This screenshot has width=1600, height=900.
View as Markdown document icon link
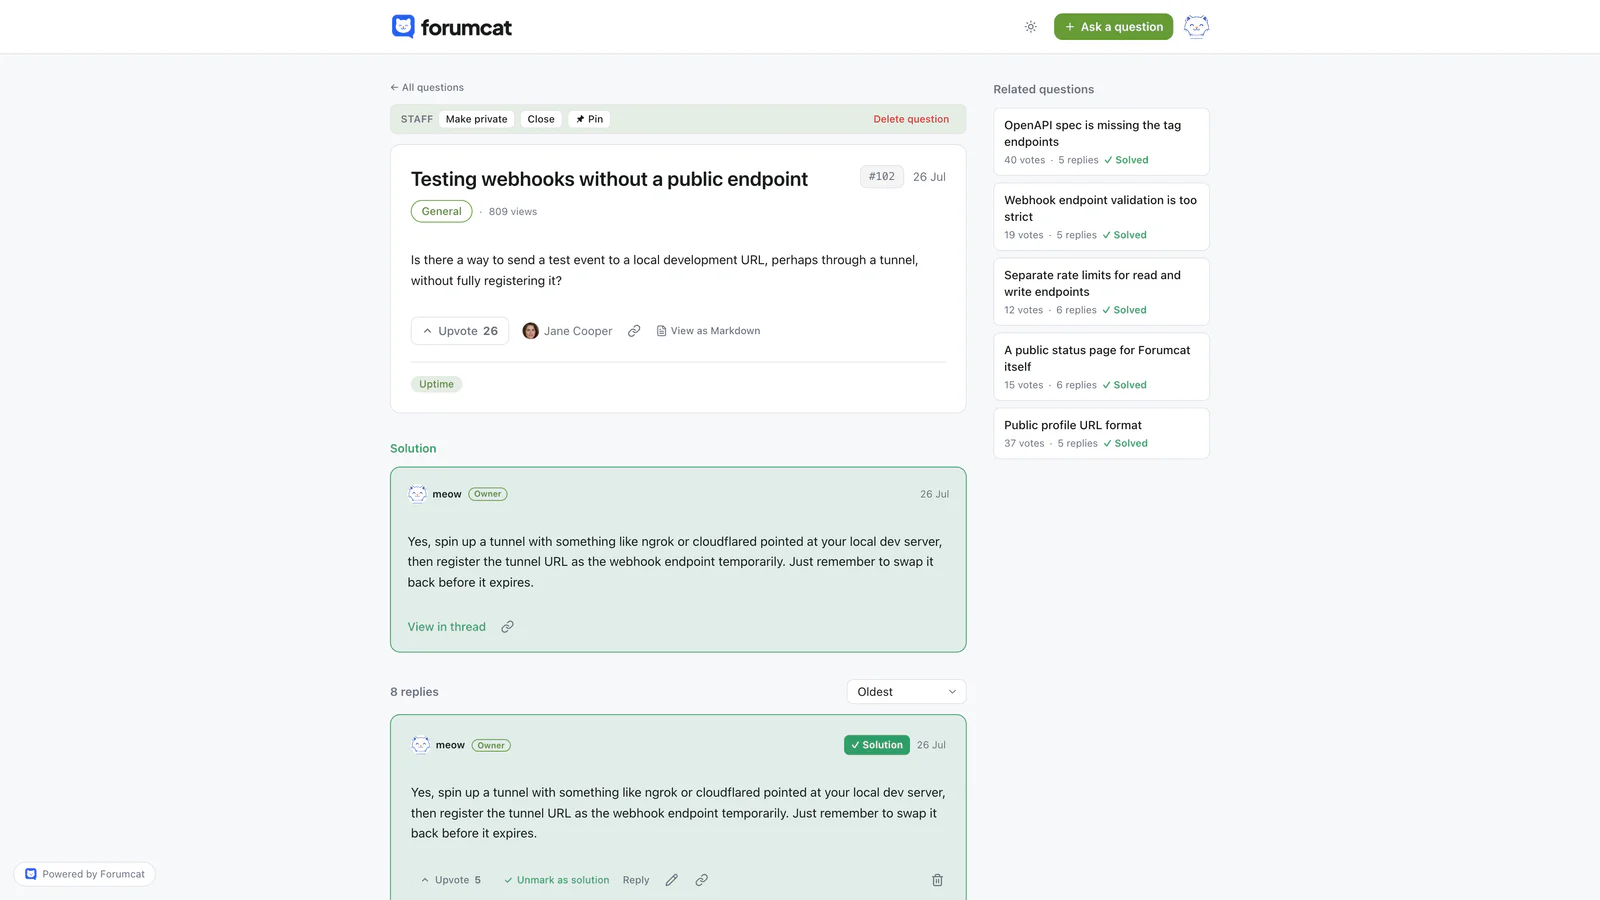pos(708,331)
